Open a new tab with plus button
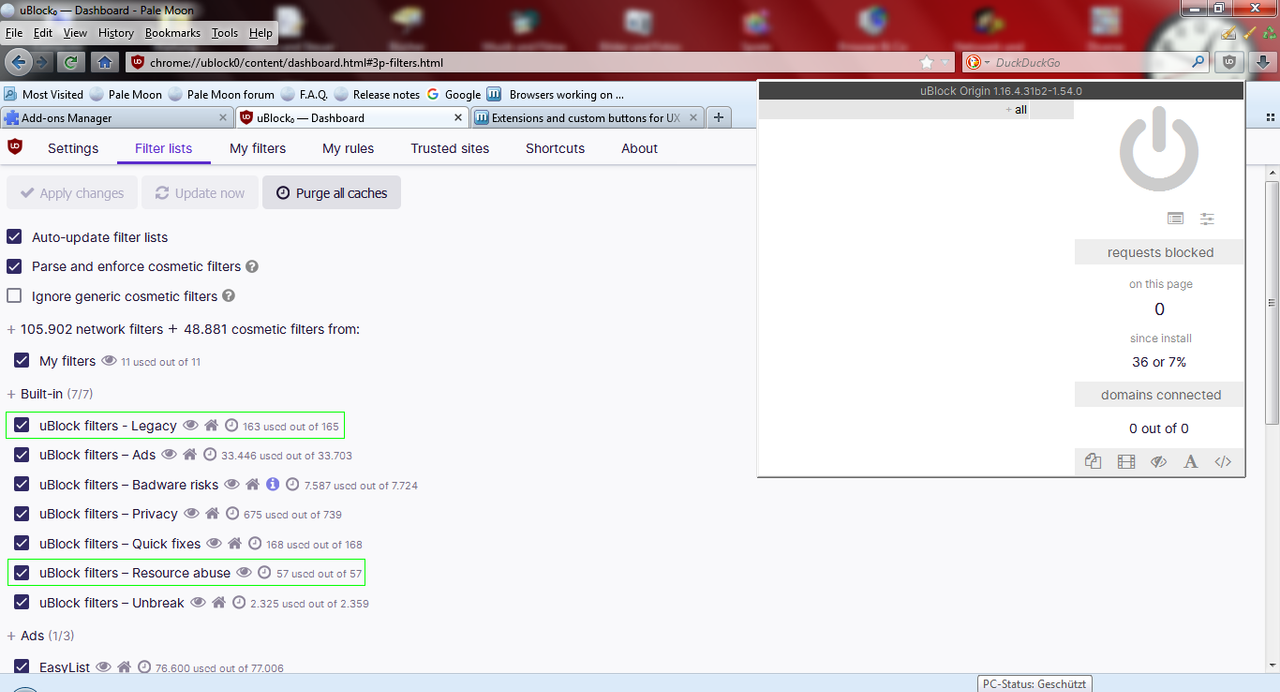The width and height of the screenshot is (1280, 692). coord(718,118)
